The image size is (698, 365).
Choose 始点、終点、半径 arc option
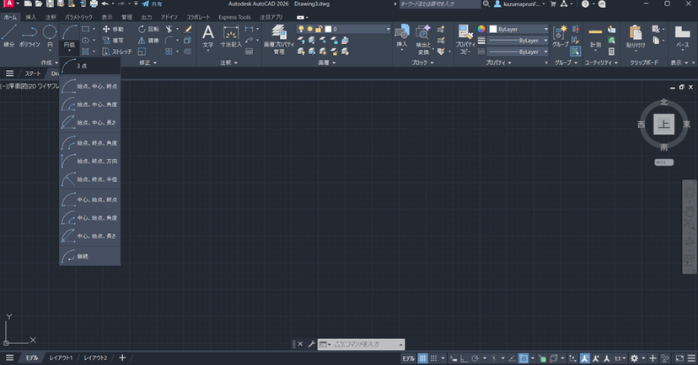[x=89, y=179]
